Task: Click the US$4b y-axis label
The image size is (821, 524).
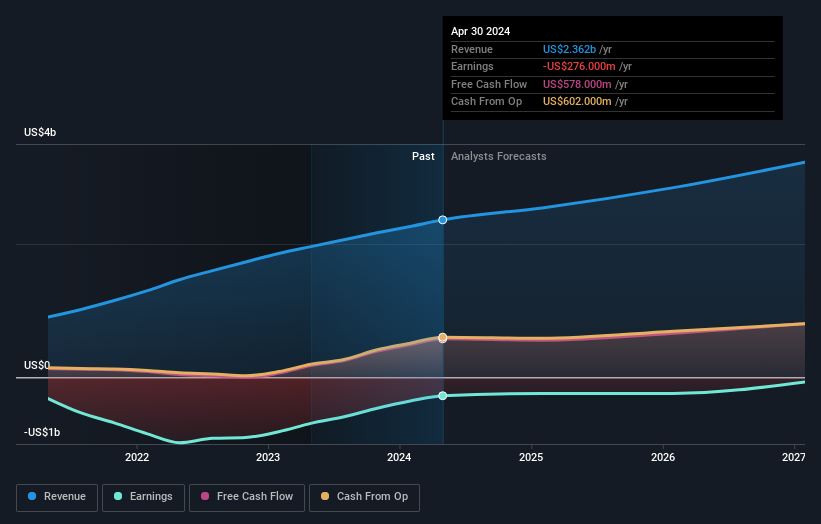Action: coord(40,132)
